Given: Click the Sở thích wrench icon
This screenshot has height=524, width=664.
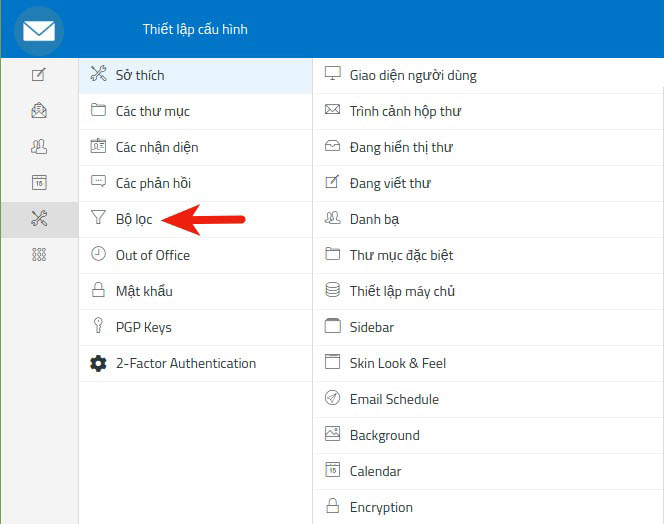Looking at the screenshot, I should click(98, 74).
